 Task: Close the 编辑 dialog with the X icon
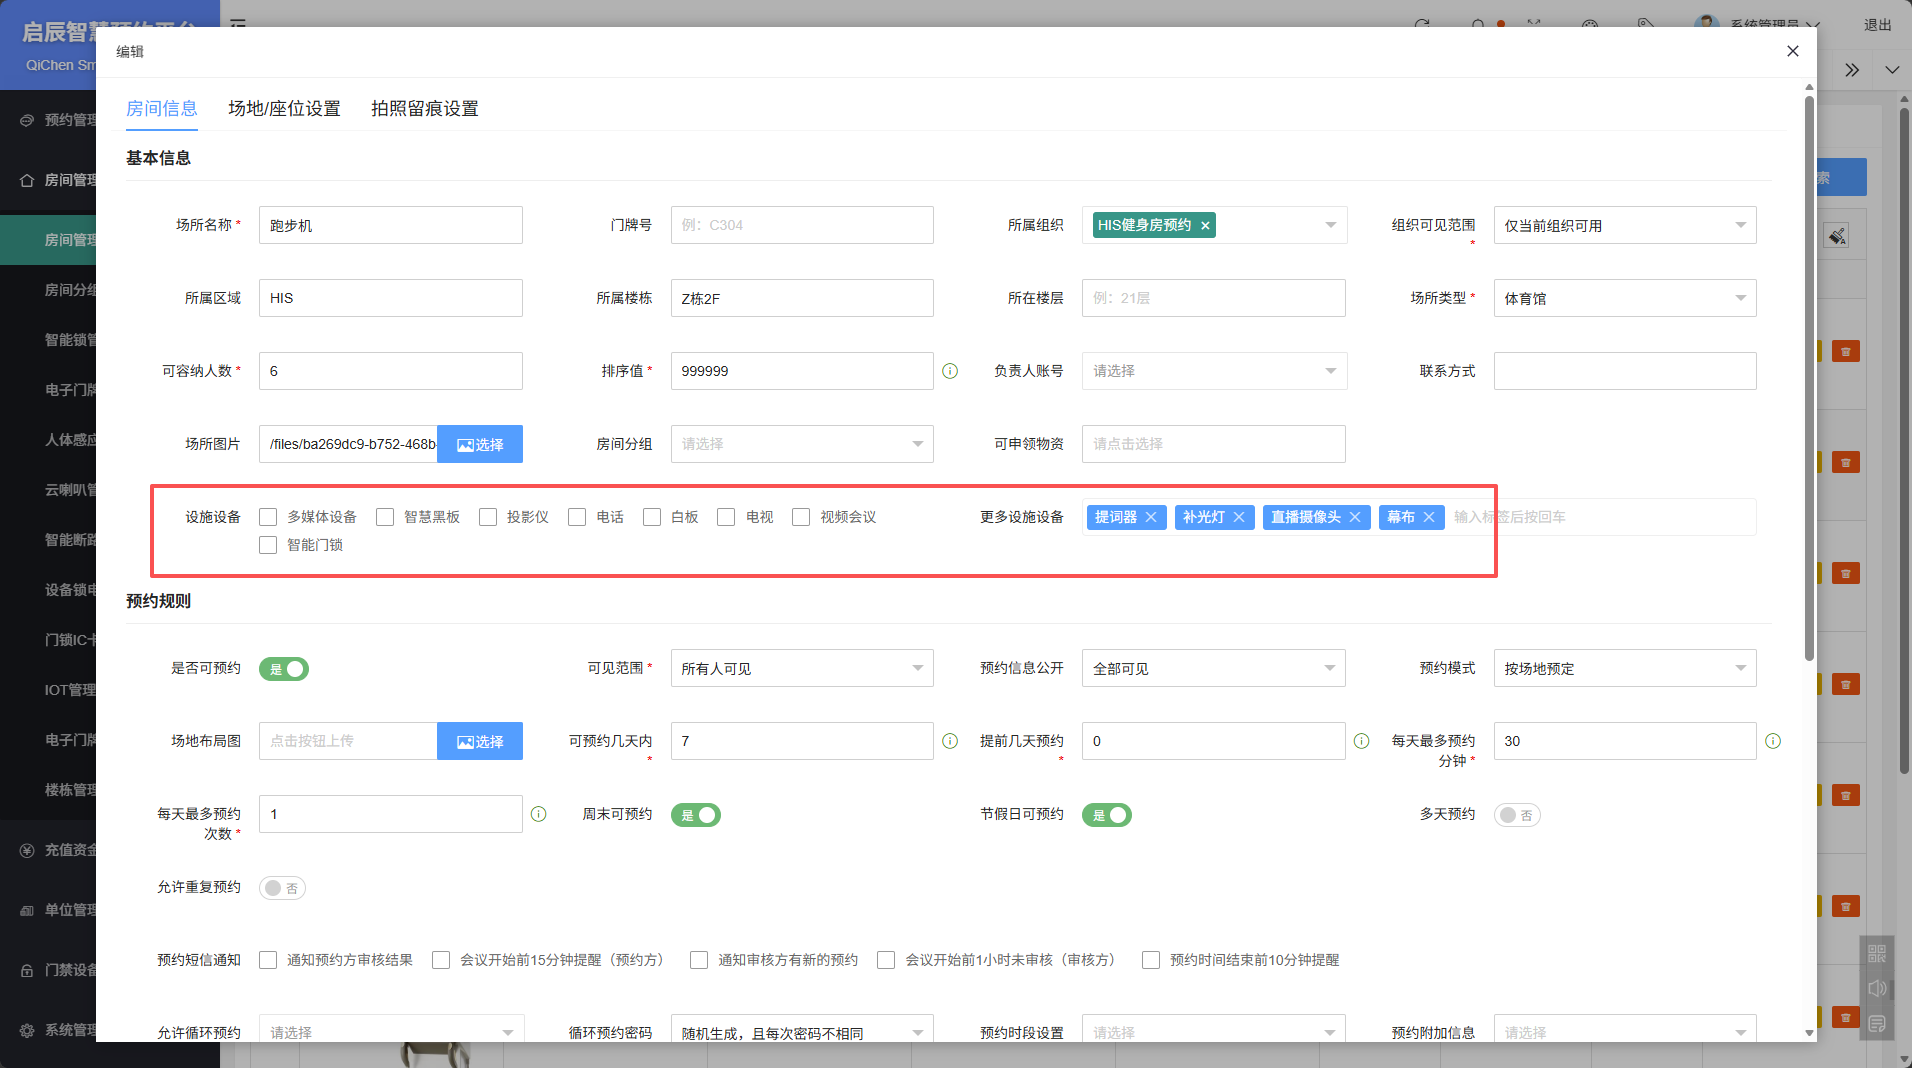[1792, 51]
